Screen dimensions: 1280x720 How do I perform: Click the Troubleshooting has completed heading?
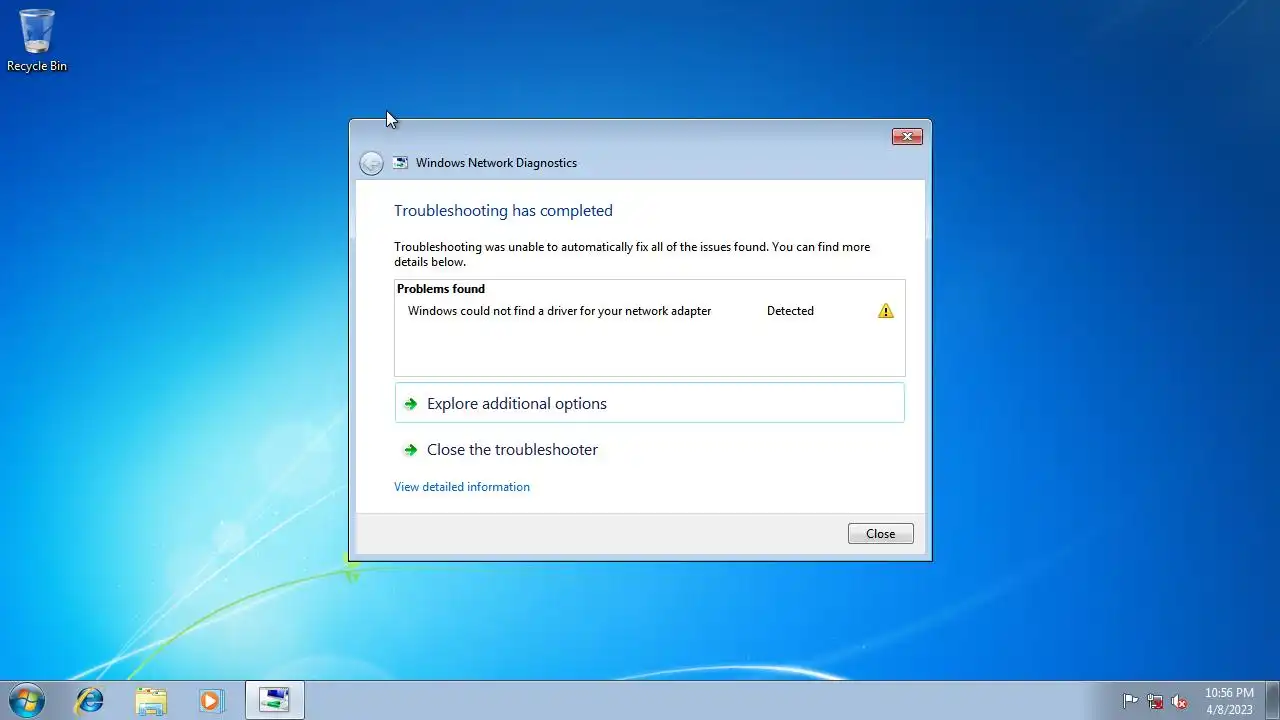pyautogui.click(x=503, y=211)
